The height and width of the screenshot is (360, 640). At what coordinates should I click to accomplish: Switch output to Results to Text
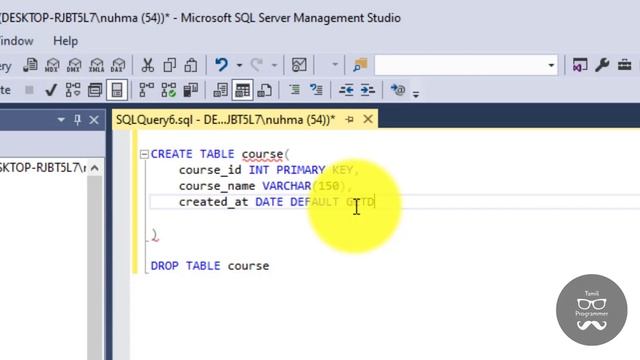pyautogui.click(x=220, y=90)
